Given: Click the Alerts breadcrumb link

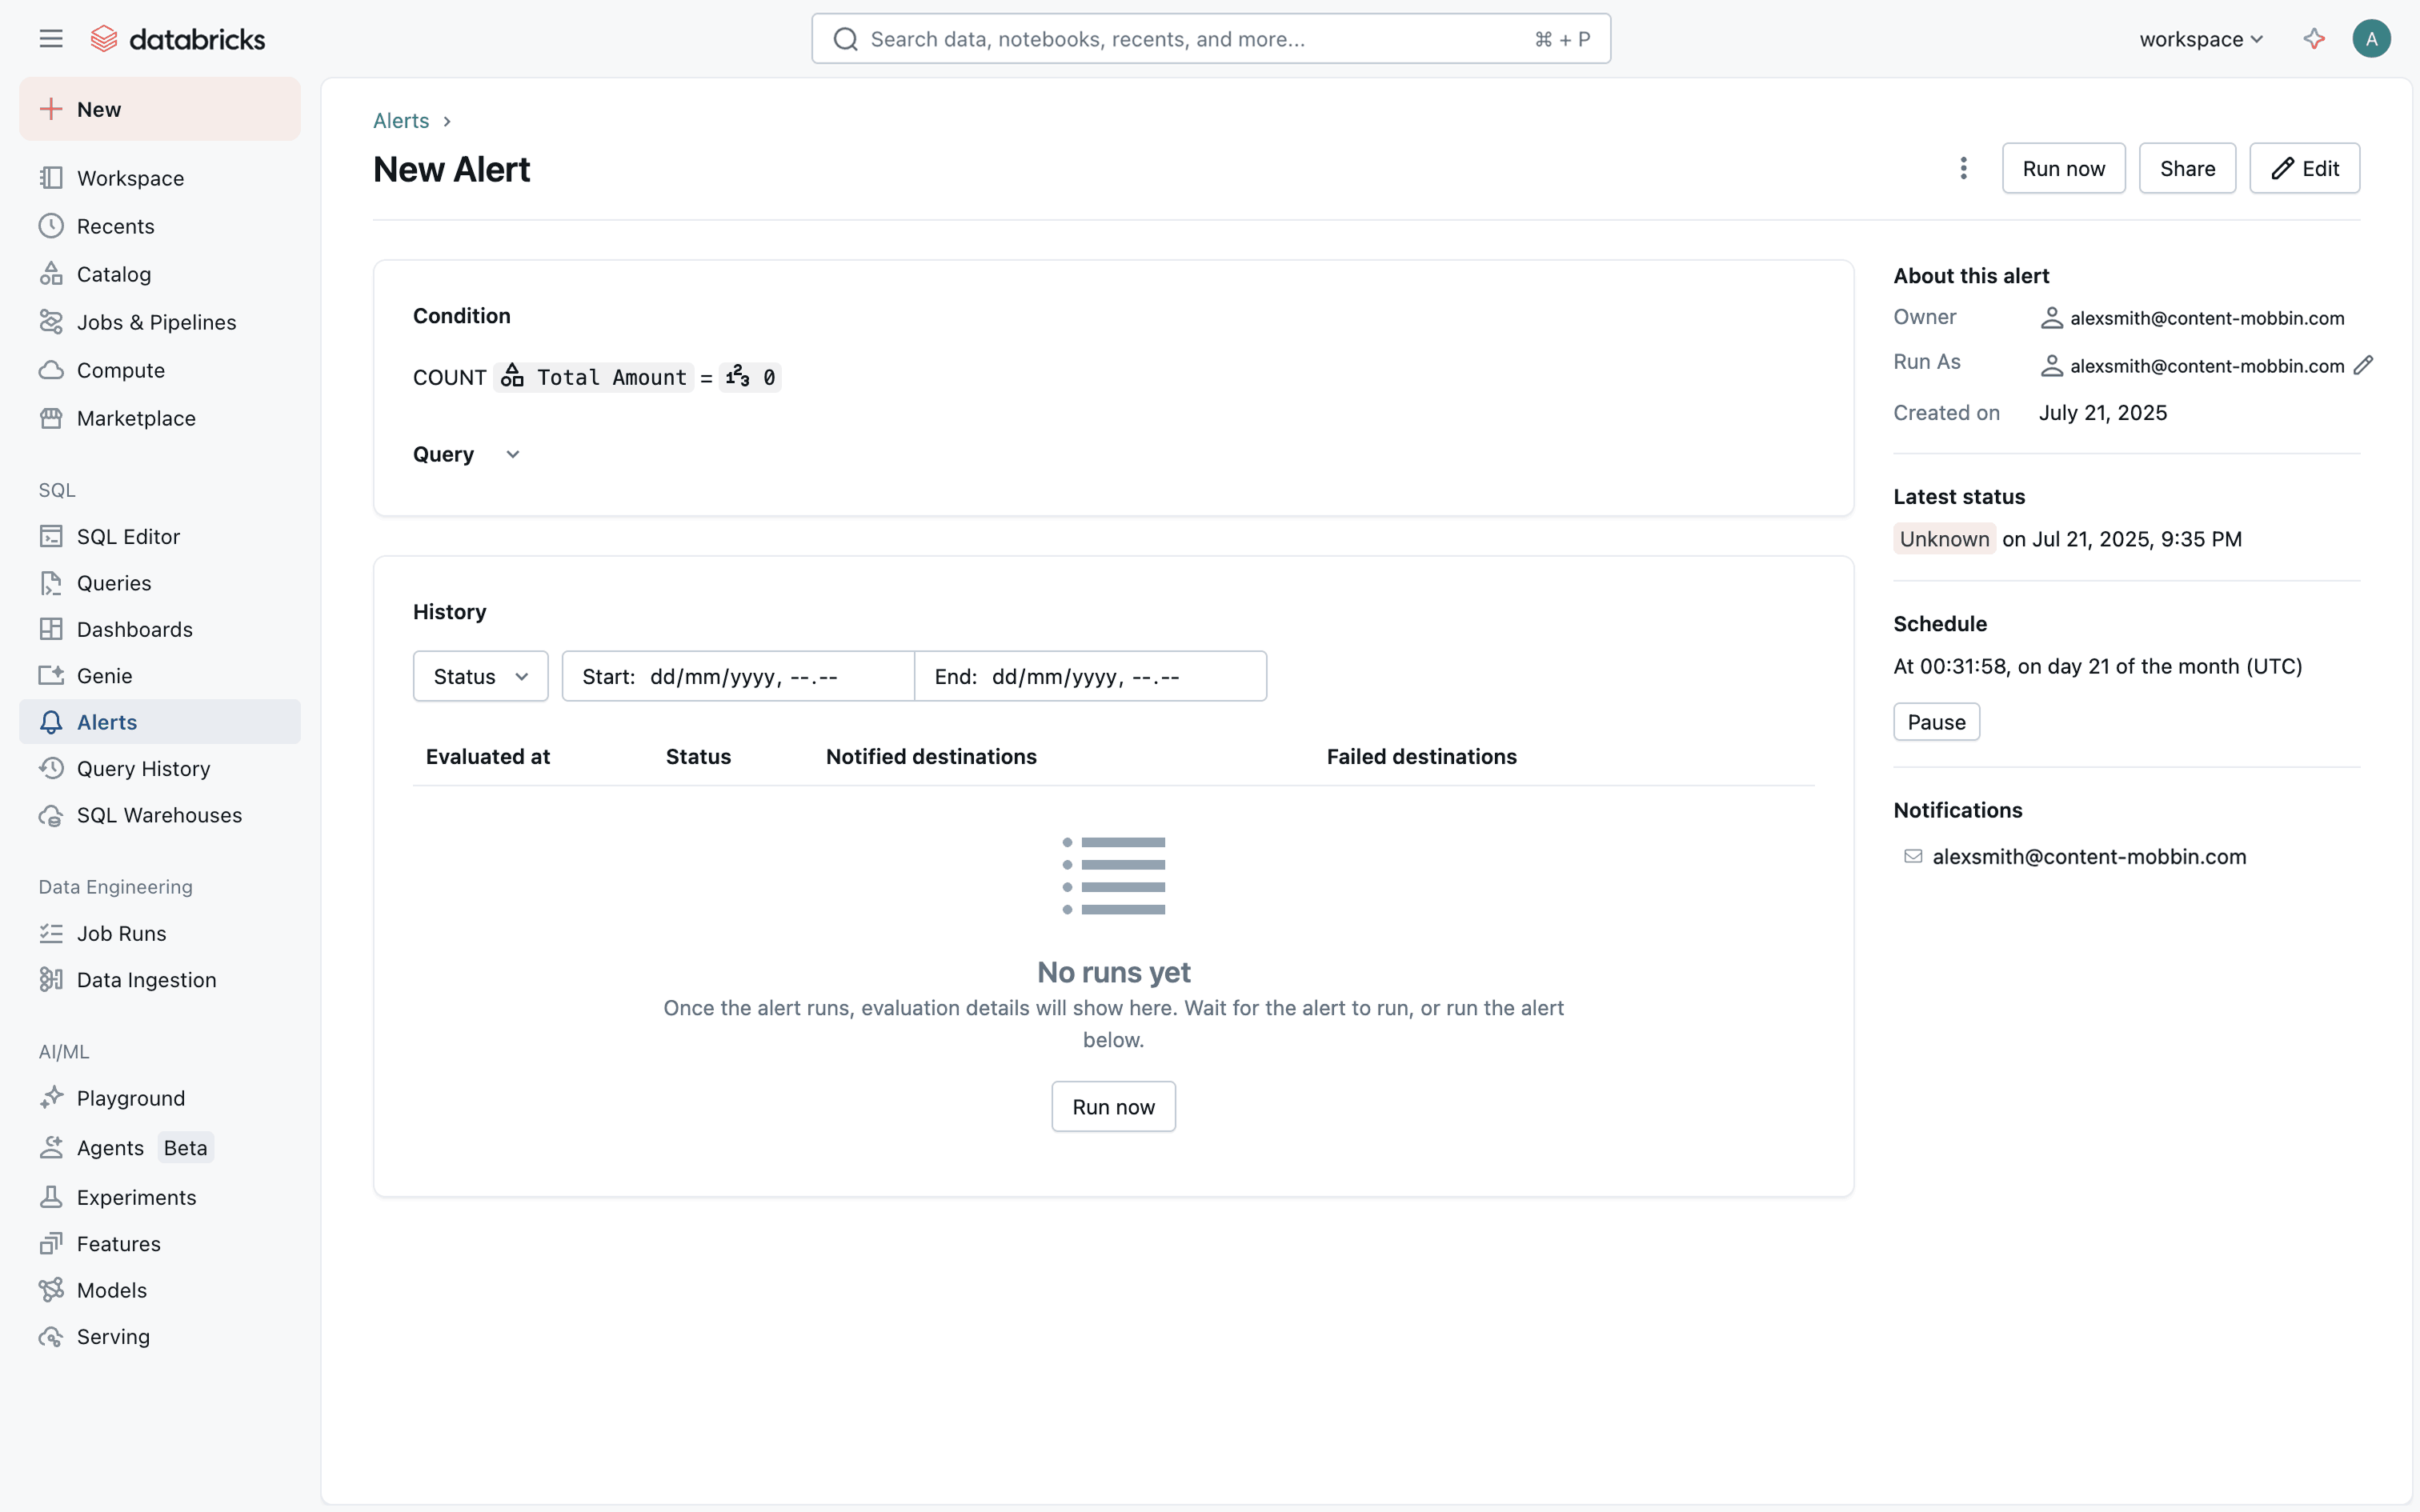Looking at the screenshot, I should (401, 121).
